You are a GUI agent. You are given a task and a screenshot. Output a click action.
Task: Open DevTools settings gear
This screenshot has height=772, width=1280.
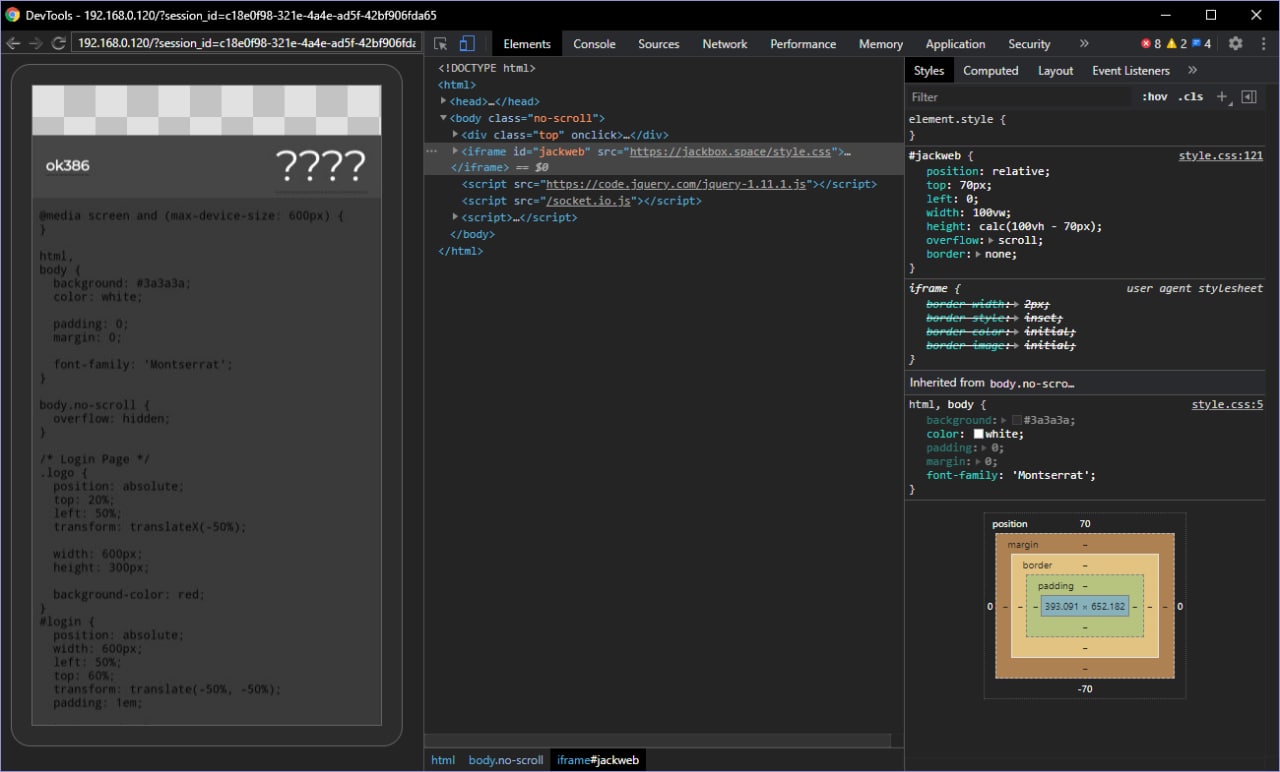pos(1235,44)
